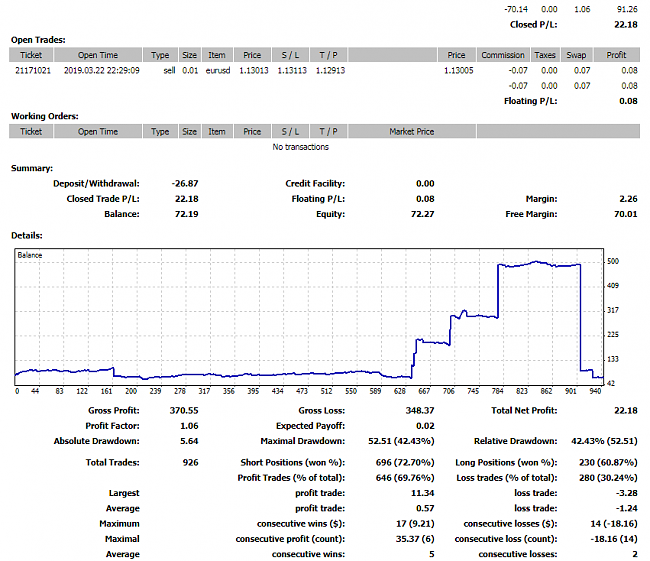Select the Market Price column header
The image size is (650, 561).
pos(412,131)
